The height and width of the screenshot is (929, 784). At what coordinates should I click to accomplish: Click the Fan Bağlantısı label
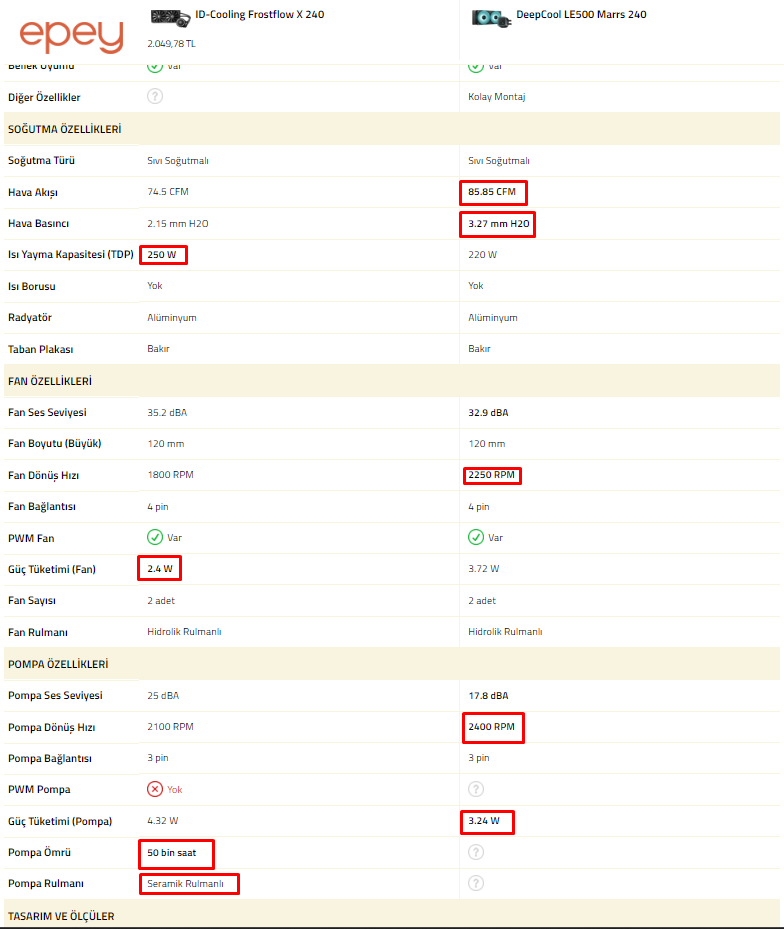coord(41,507)
